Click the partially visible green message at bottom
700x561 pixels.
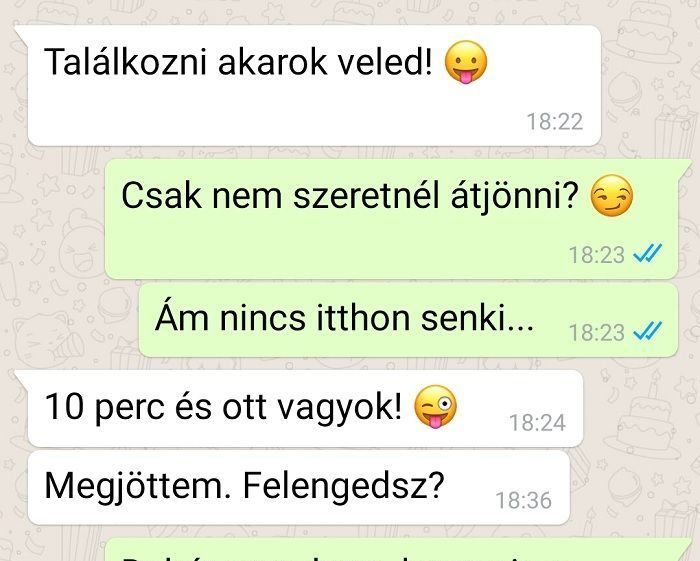398,549
